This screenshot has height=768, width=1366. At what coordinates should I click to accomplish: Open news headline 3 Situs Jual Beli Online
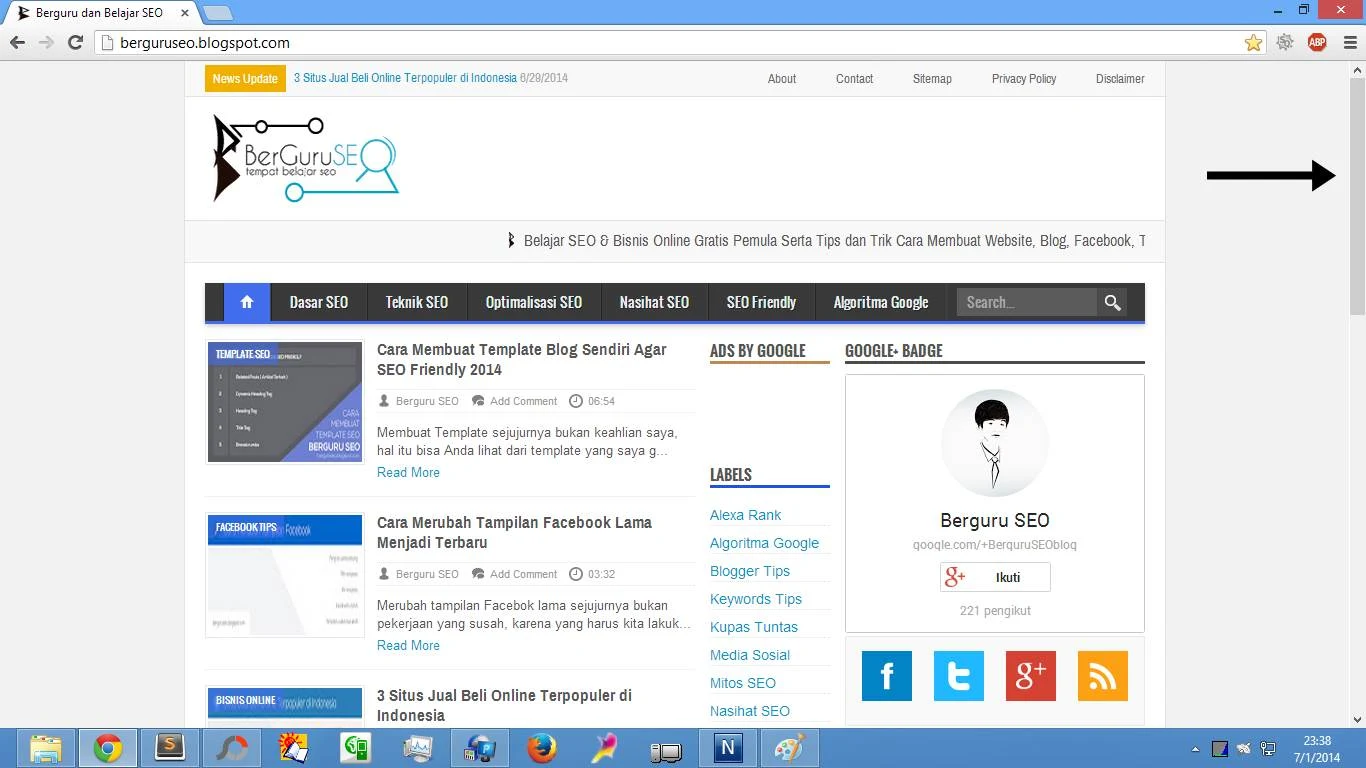(x=405, y=78)
